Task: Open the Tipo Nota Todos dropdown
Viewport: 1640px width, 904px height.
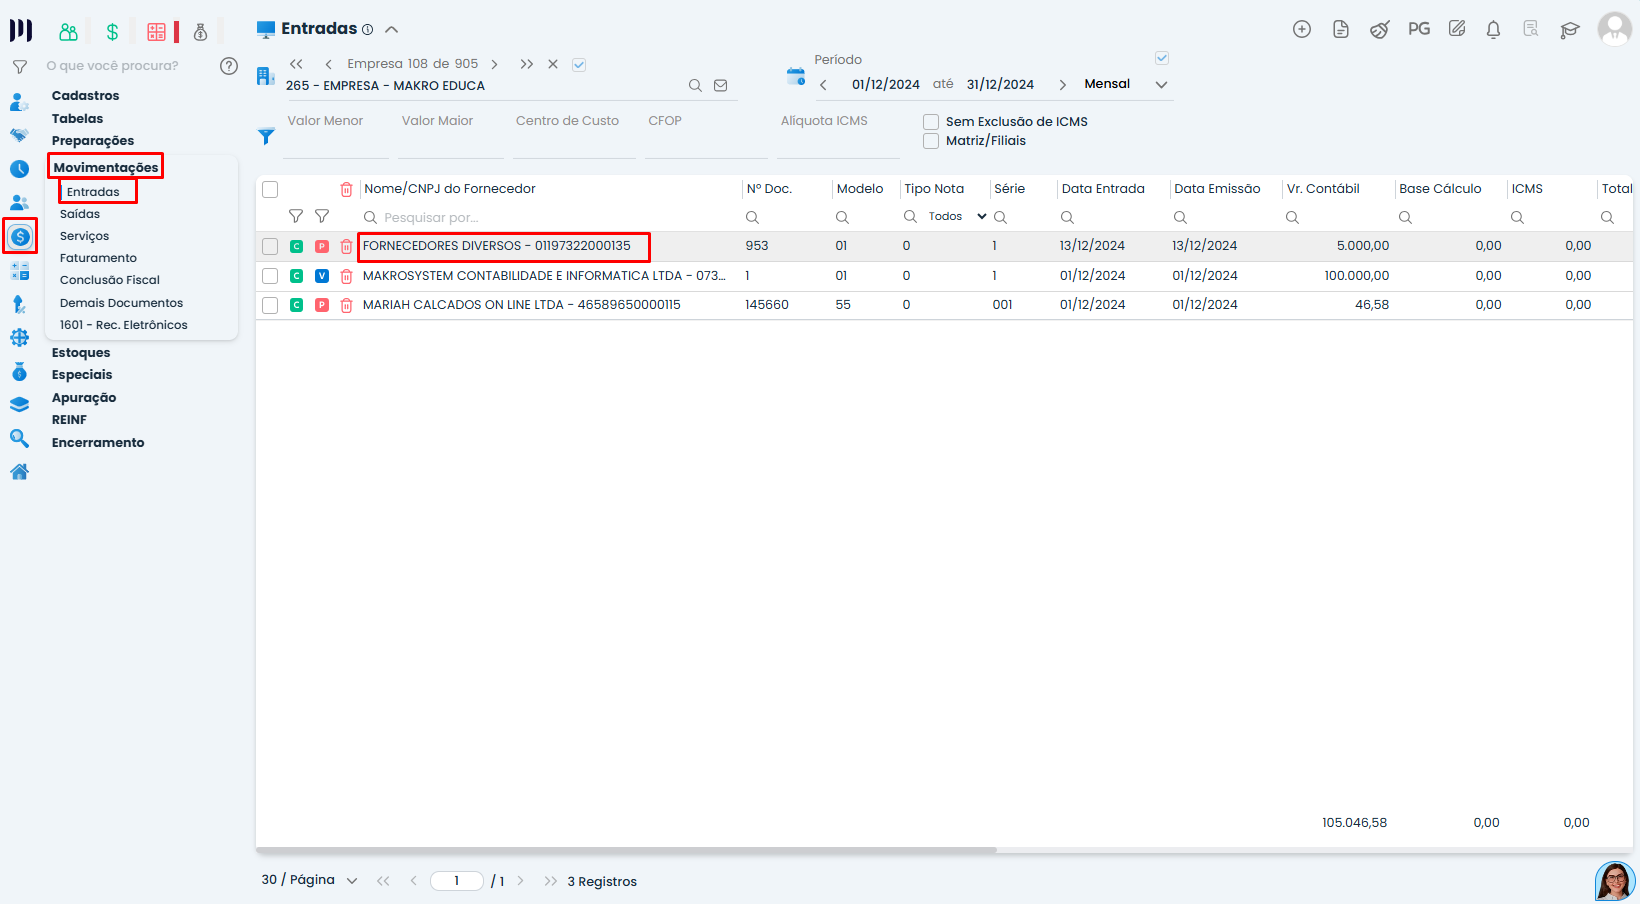Action: pyautogui.click(x=957, y=217)
